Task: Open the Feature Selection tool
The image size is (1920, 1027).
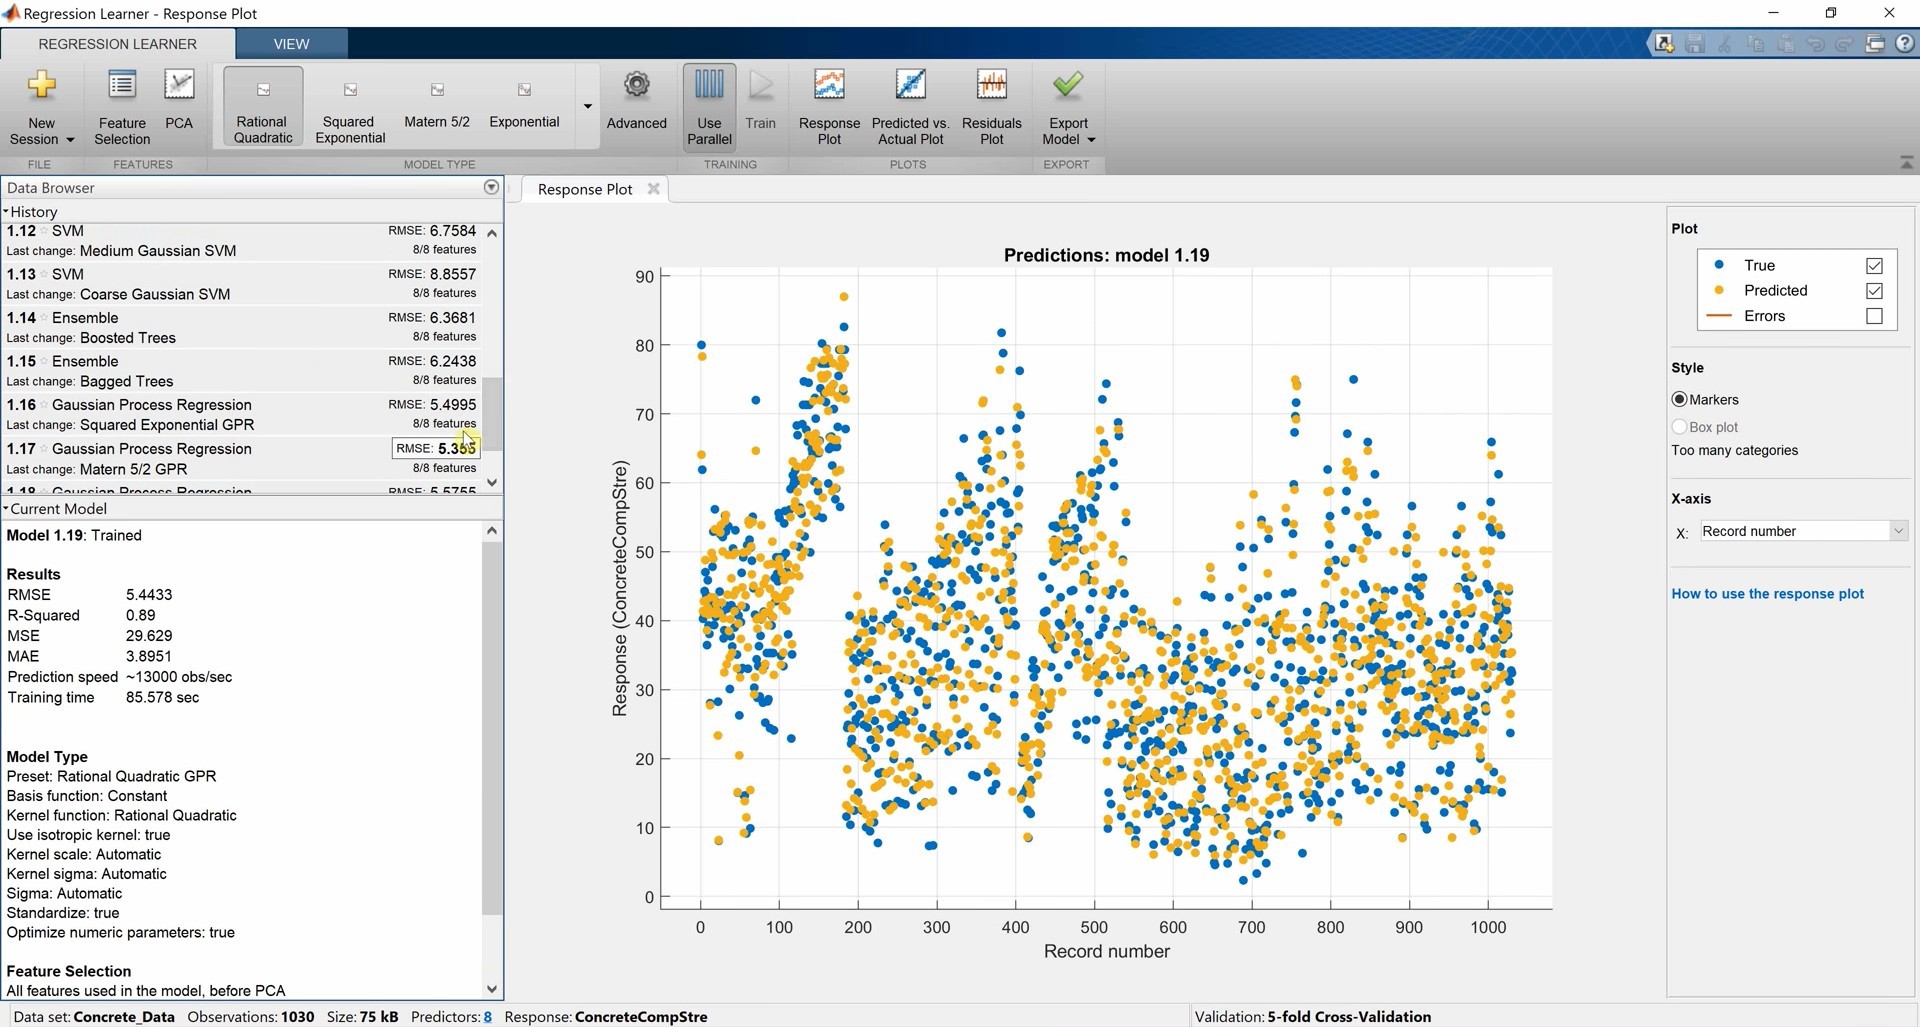Action: click(x=121, y=105)
